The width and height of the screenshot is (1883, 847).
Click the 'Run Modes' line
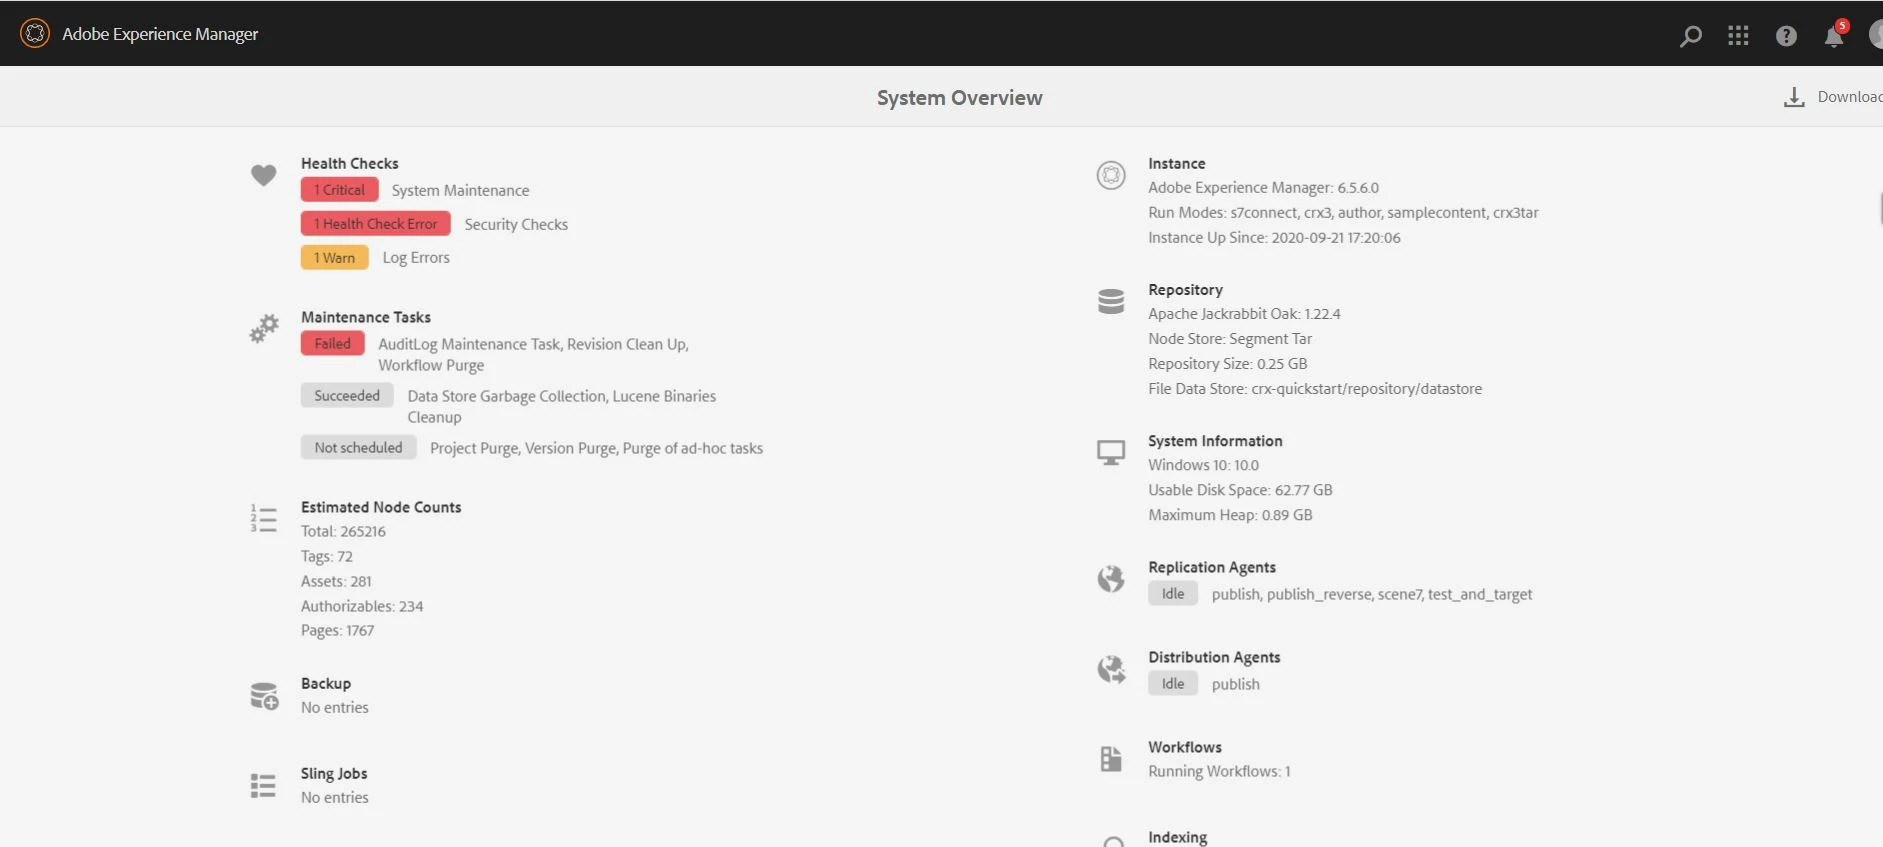pos(1343,212)
